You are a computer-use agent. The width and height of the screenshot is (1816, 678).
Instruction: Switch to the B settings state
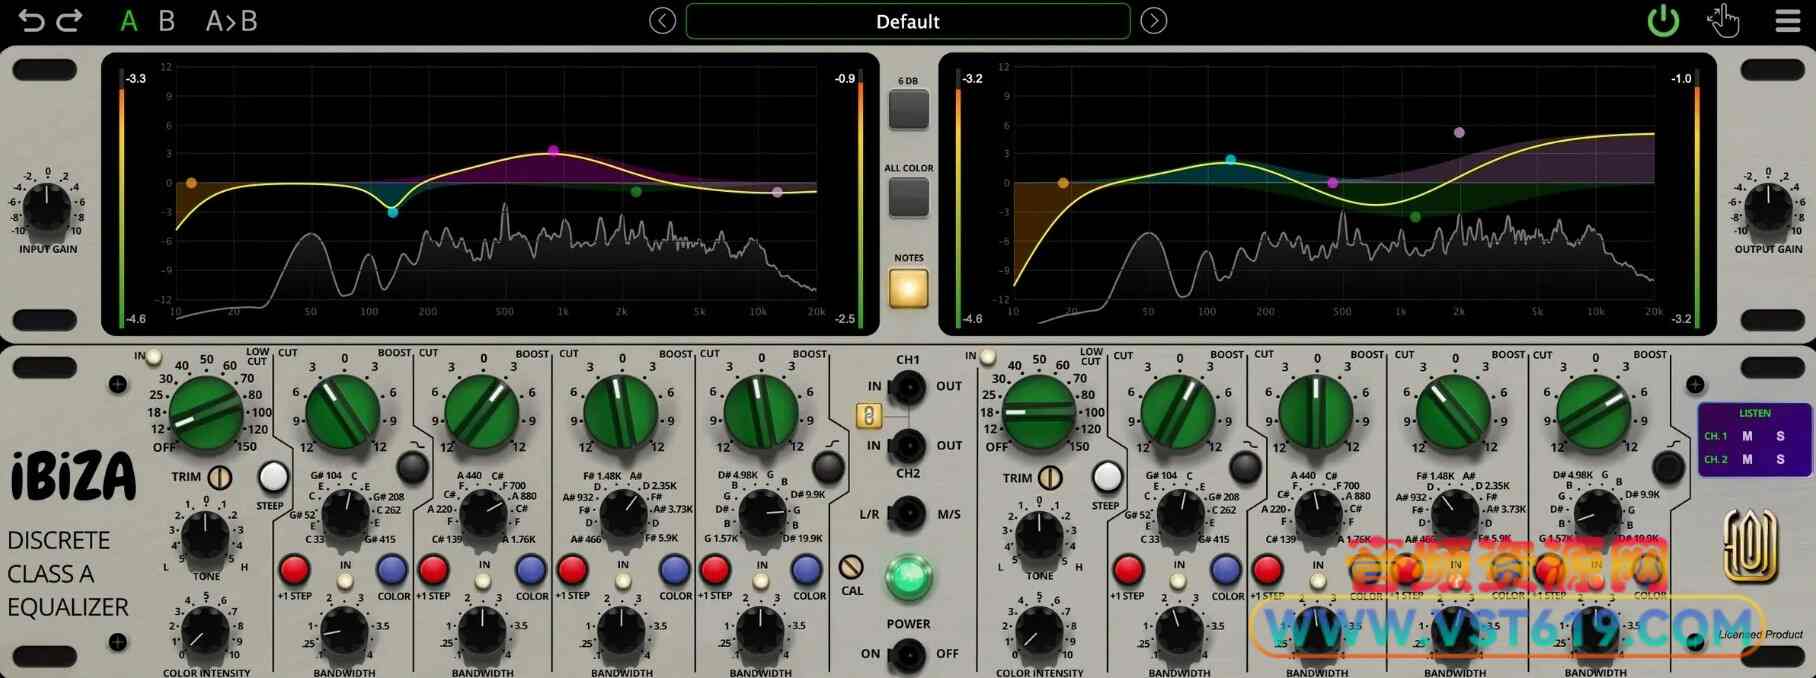tap(167, 21)
